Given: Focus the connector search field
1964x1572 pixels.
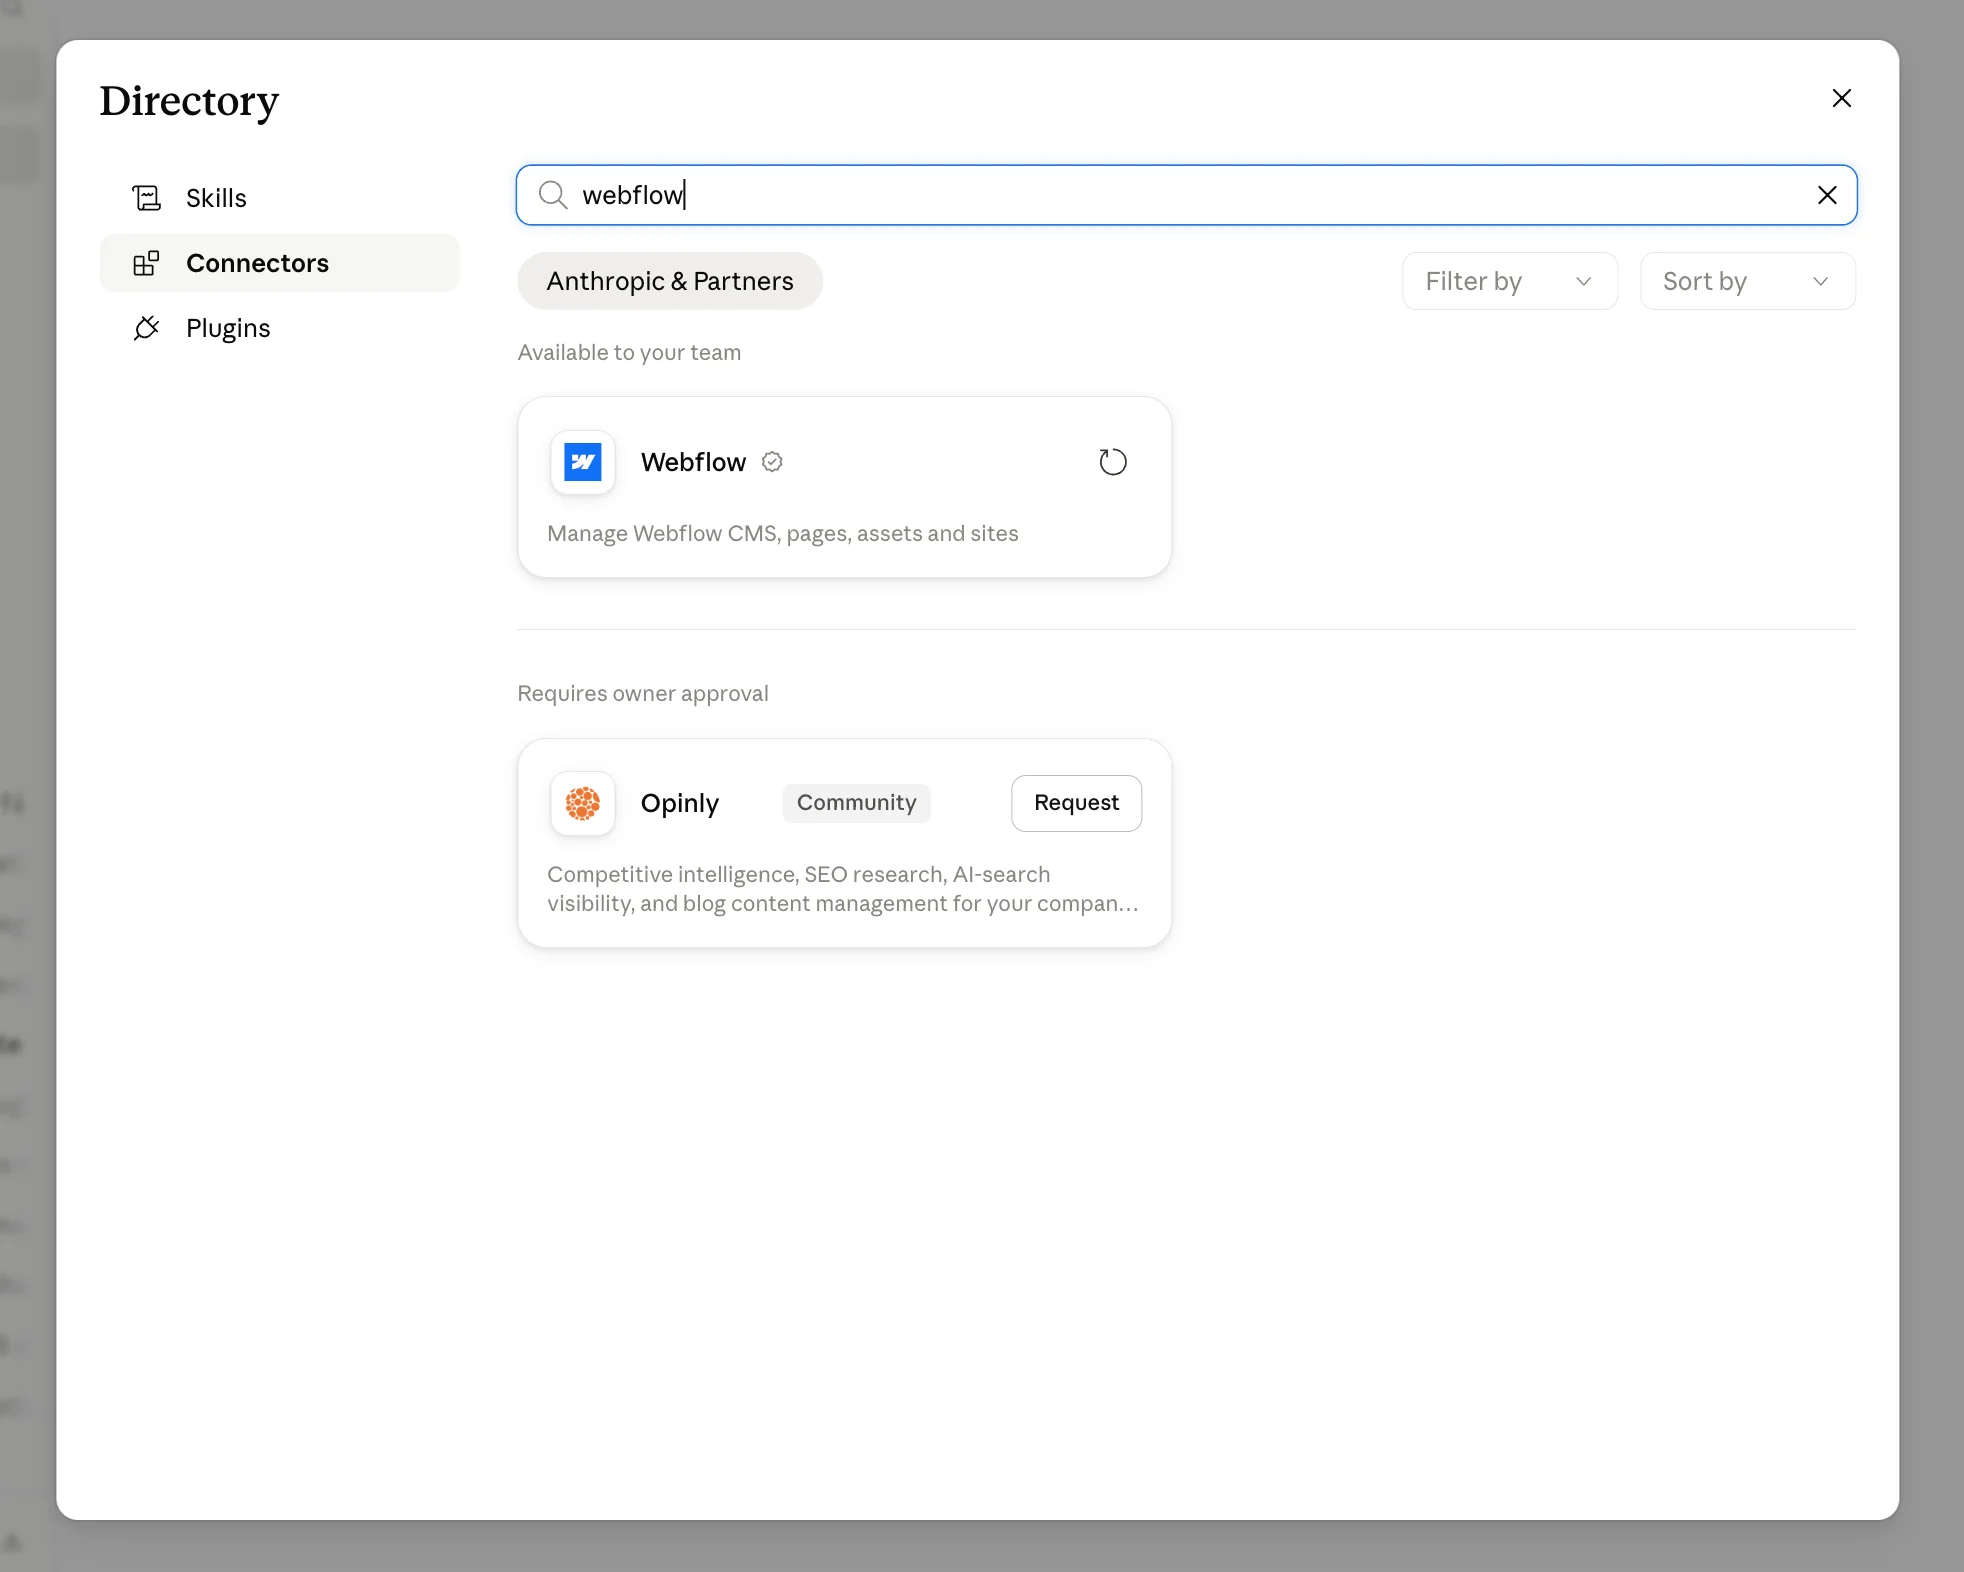Looking at the screenshot, I should 1186,195.
